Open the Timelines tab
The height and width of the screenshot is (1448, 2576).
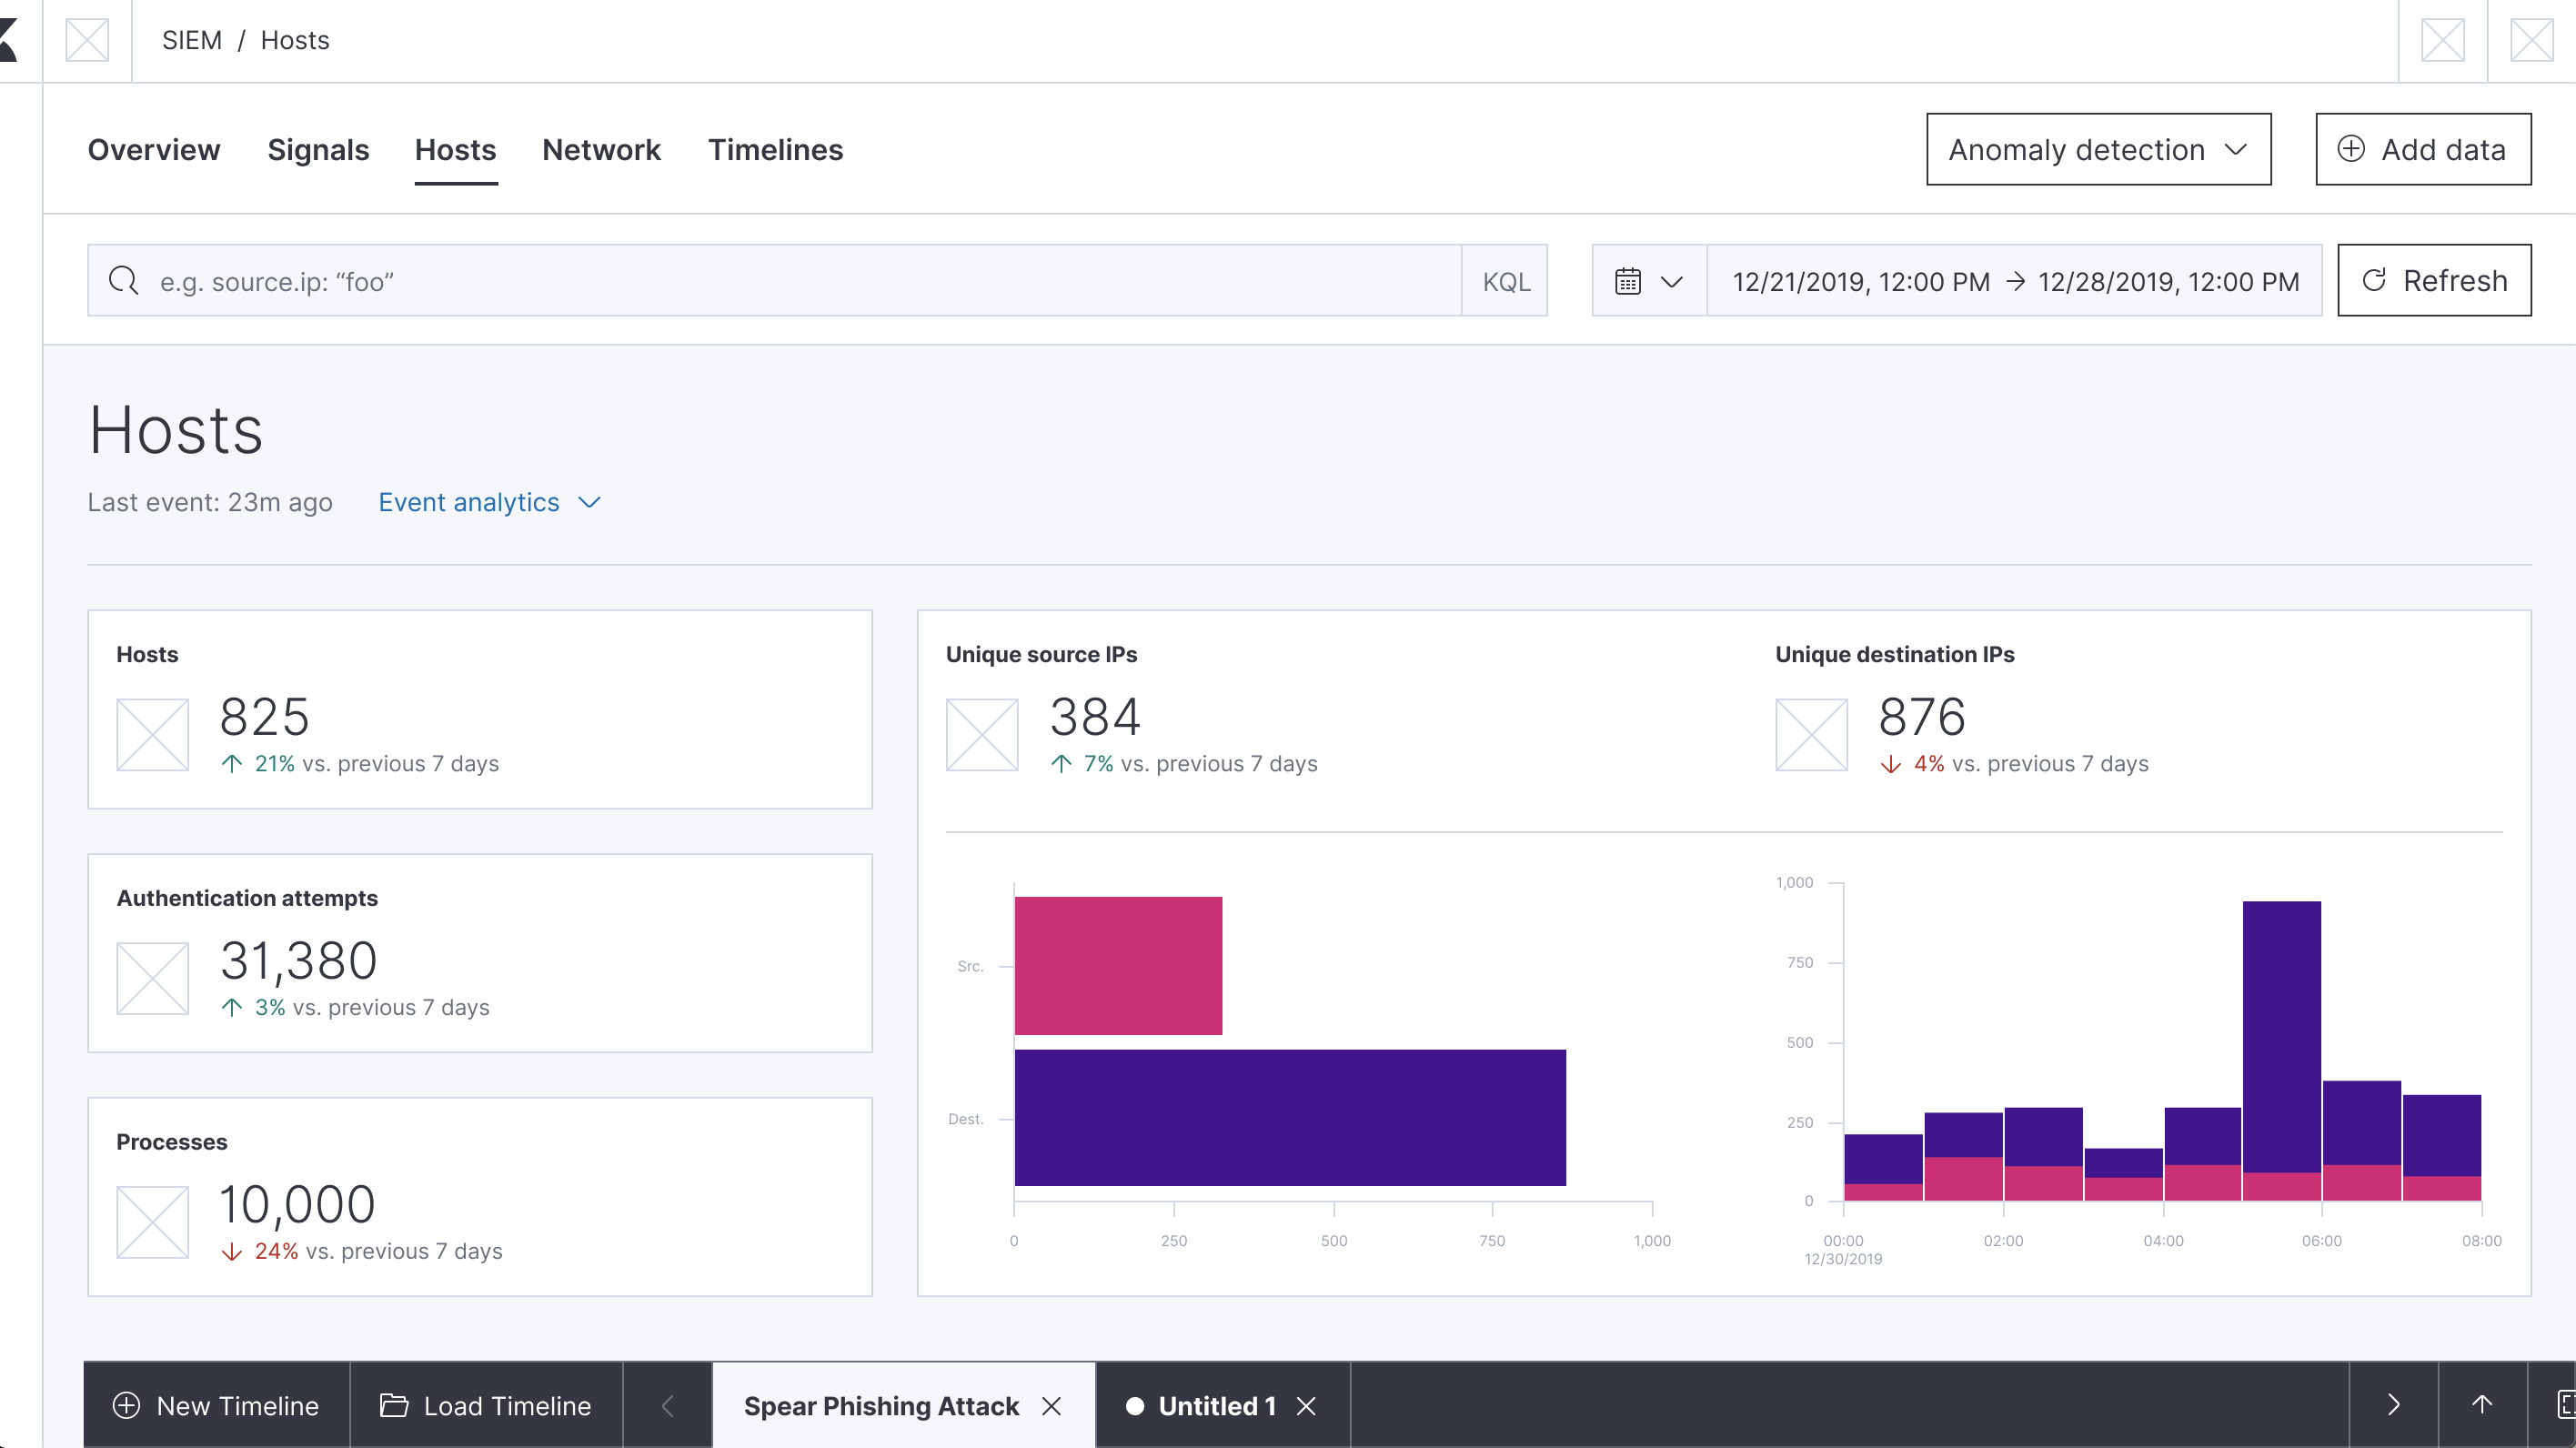pos(775,150)
